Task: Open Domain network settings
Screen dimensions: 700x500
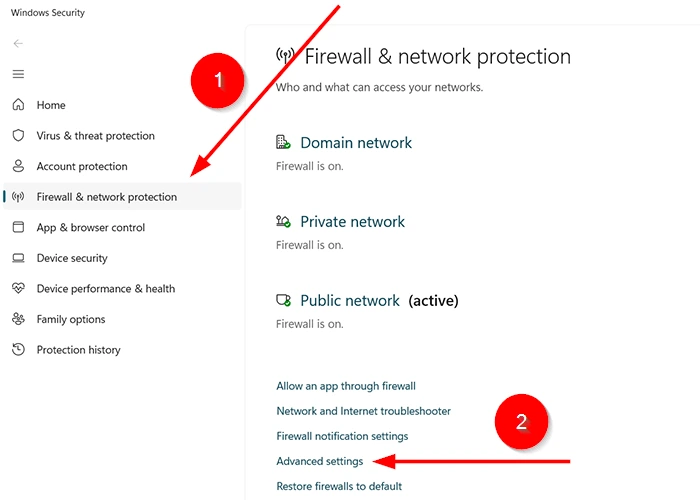Action: click(x=356, y=143)
